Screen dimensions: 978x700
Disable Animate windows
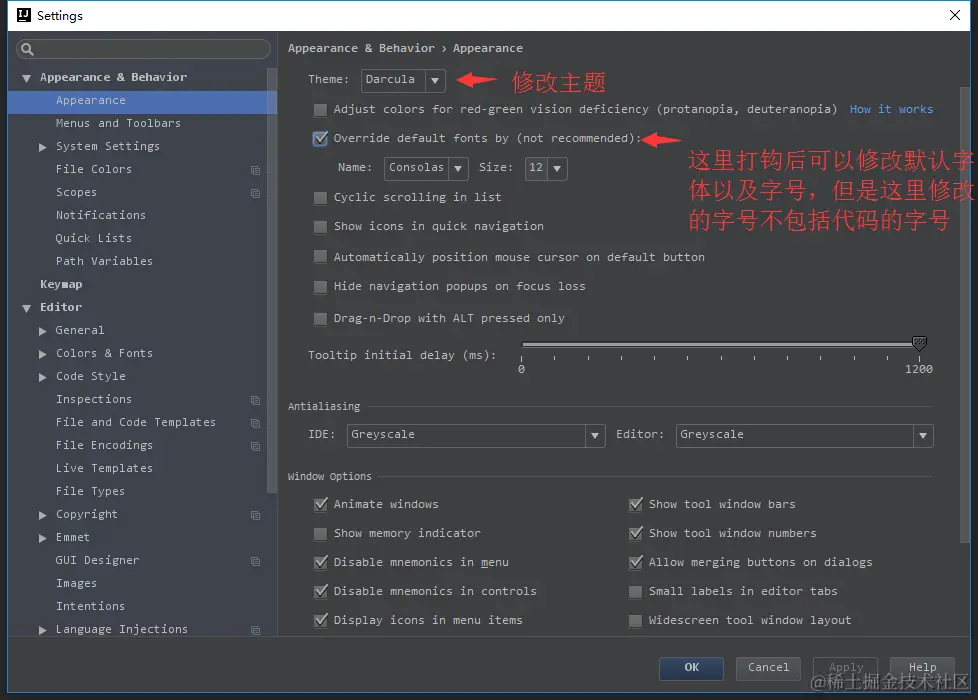click(320, 504)
